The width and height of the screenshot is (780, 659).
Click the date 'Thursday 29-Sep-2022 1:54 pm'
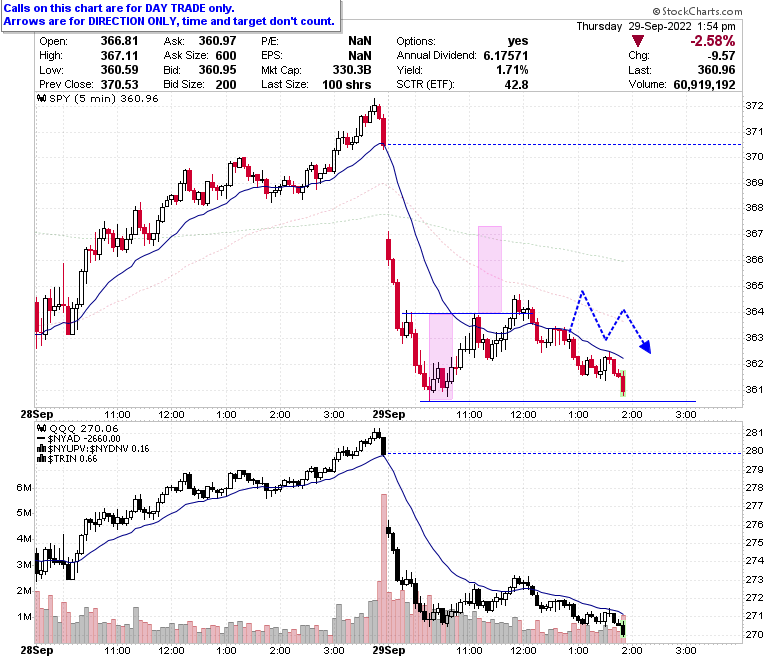click(x=656, y=26)
